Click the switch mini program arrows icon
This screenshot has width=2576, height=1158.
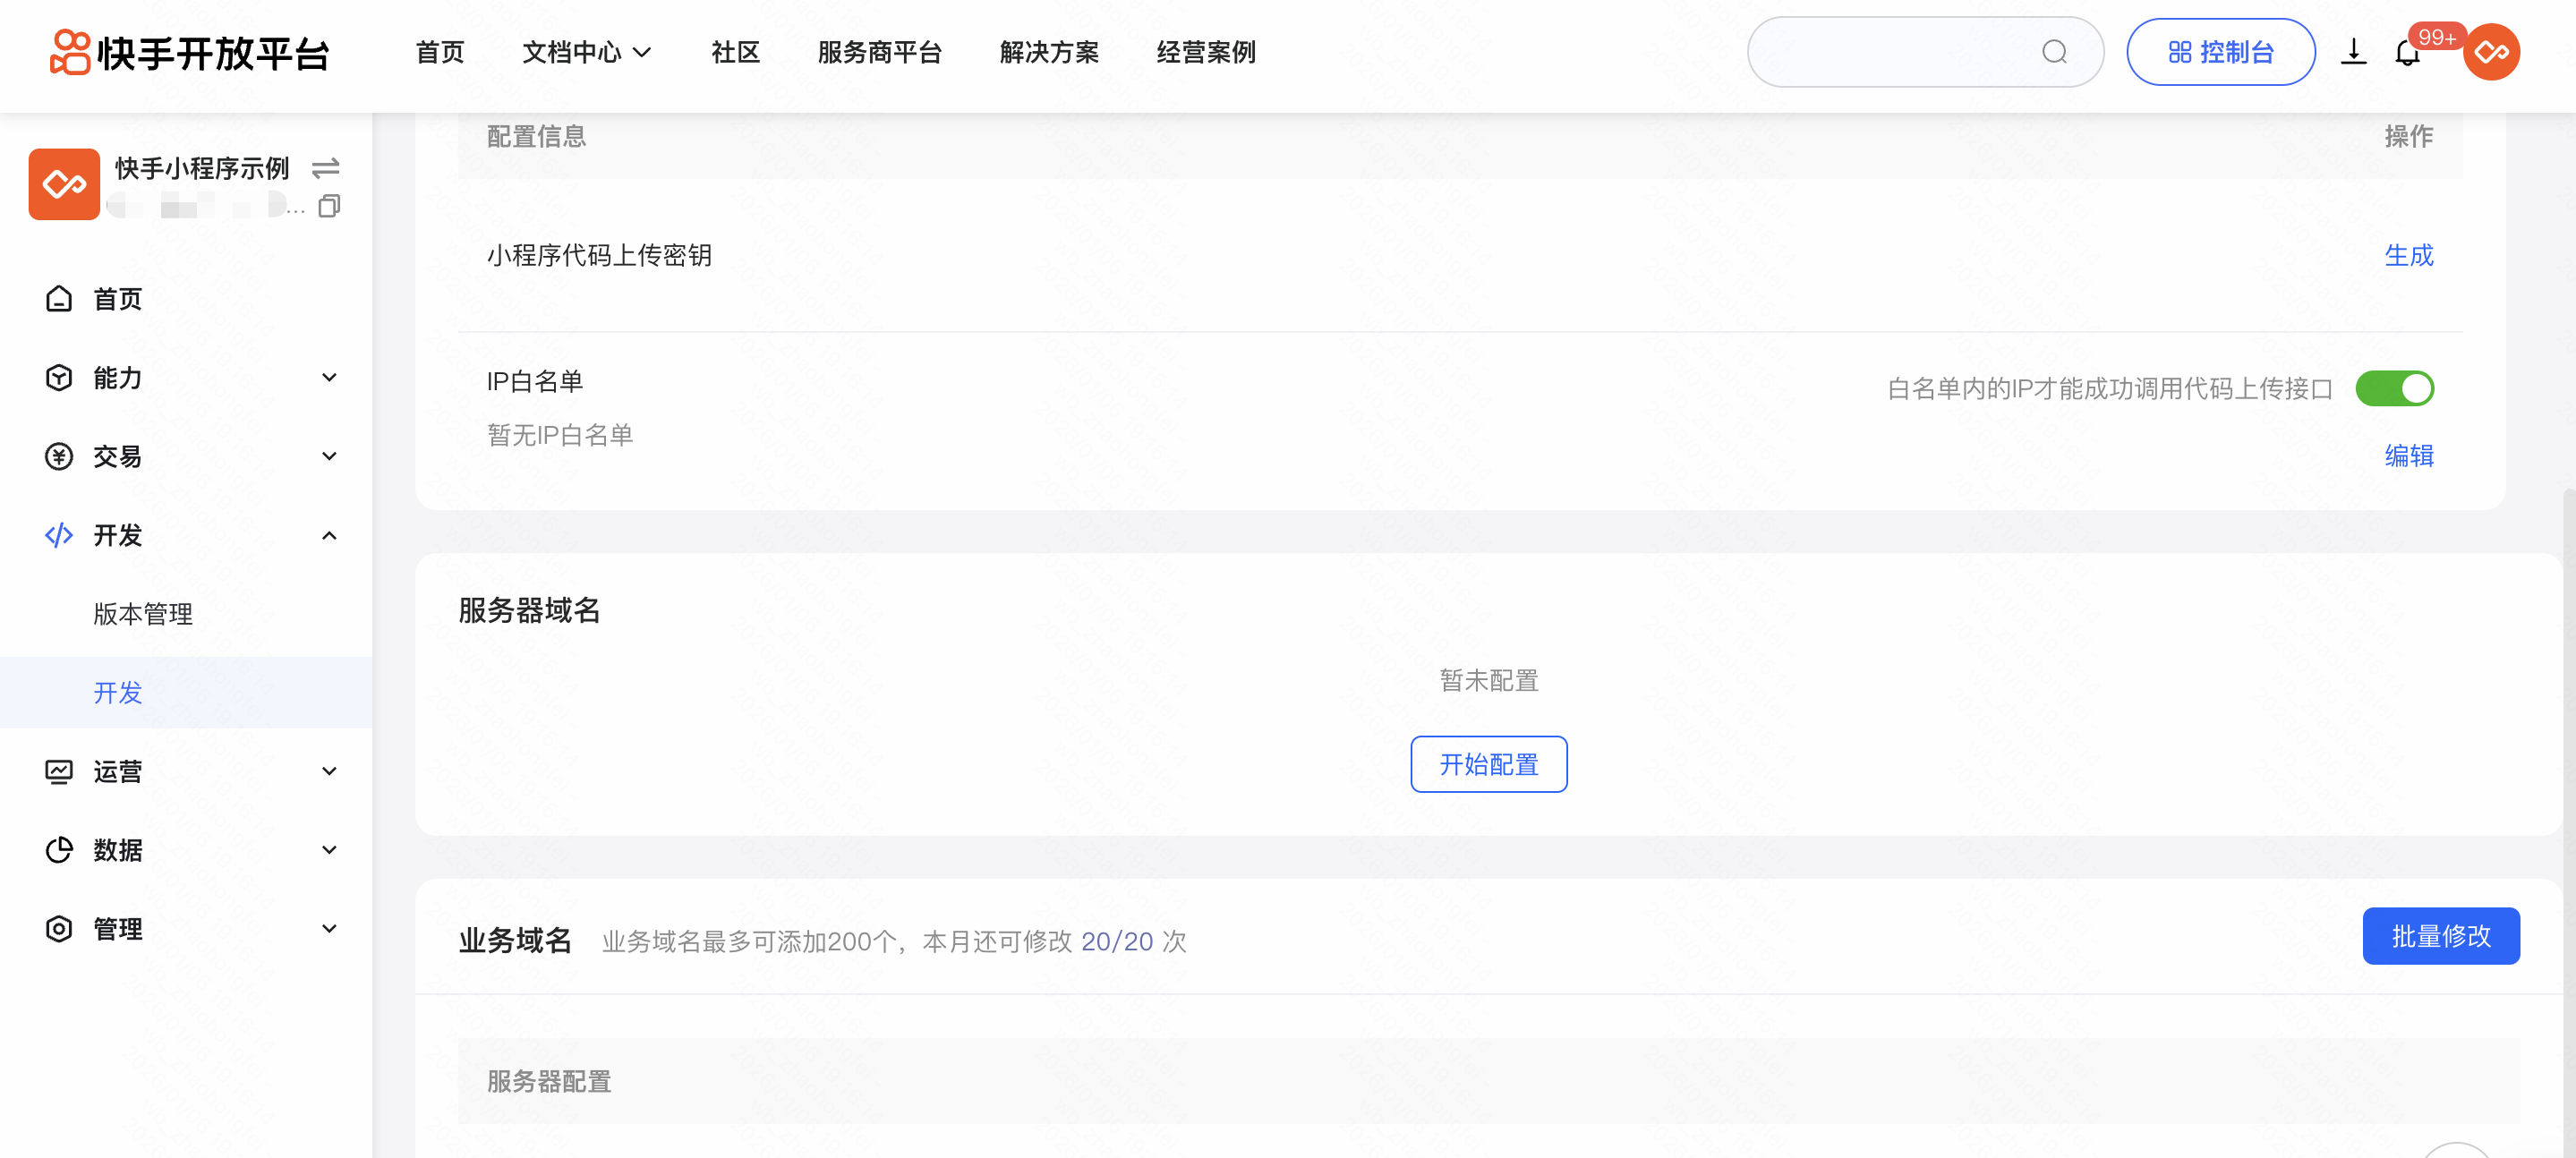(x=326, y=167)
